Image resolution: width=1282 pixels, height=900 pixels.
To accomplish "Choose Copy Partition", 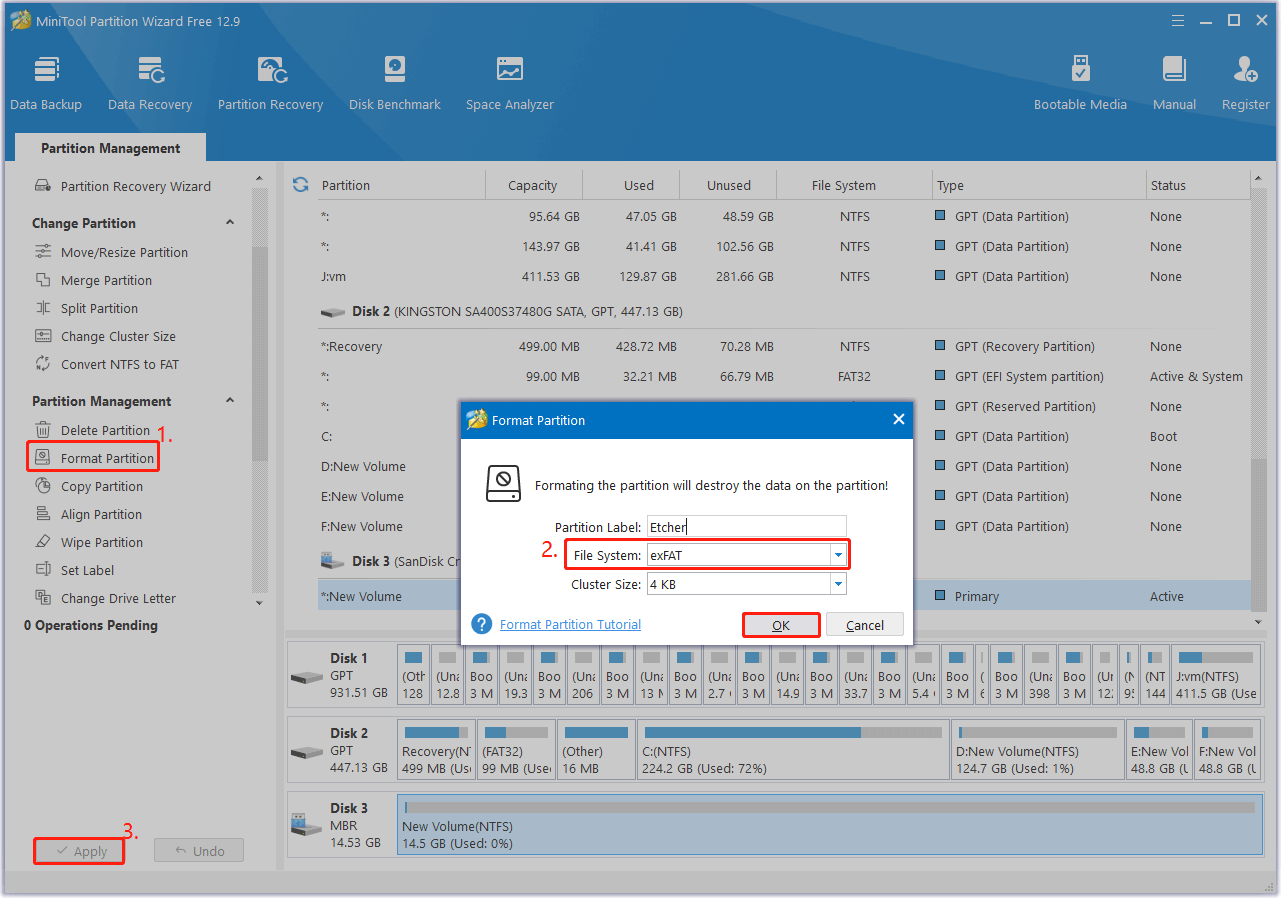I will [x=89, y=486].
